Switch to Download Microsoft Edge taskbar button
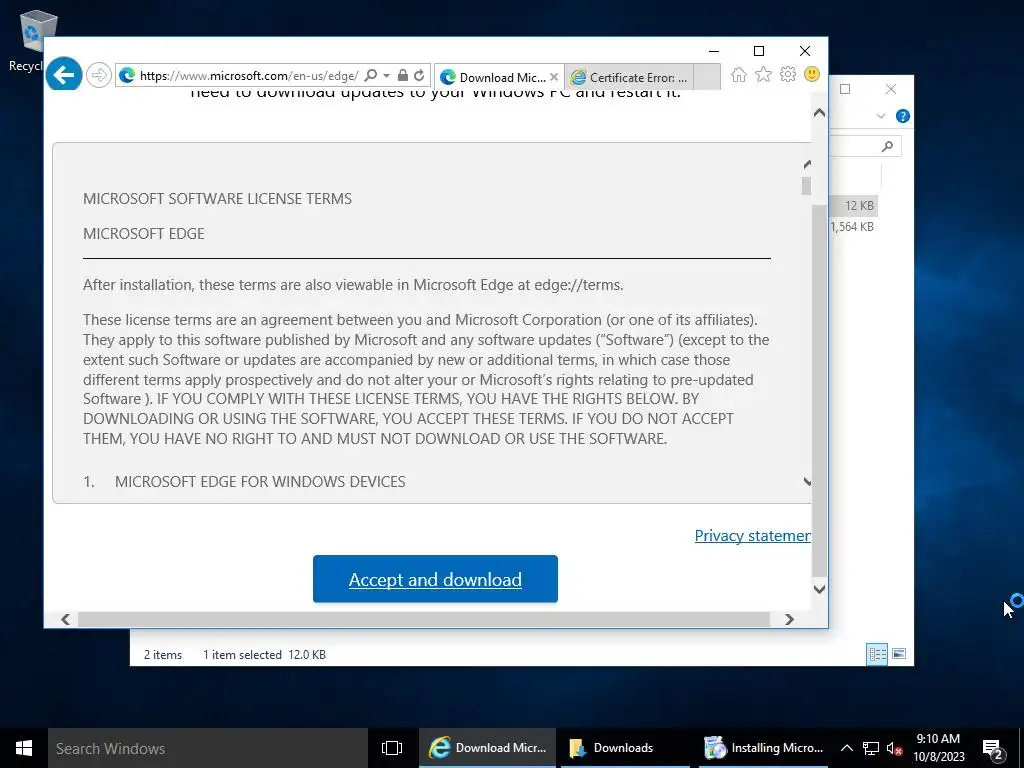This screenshot has height=768, width=1024. [487, 748]
